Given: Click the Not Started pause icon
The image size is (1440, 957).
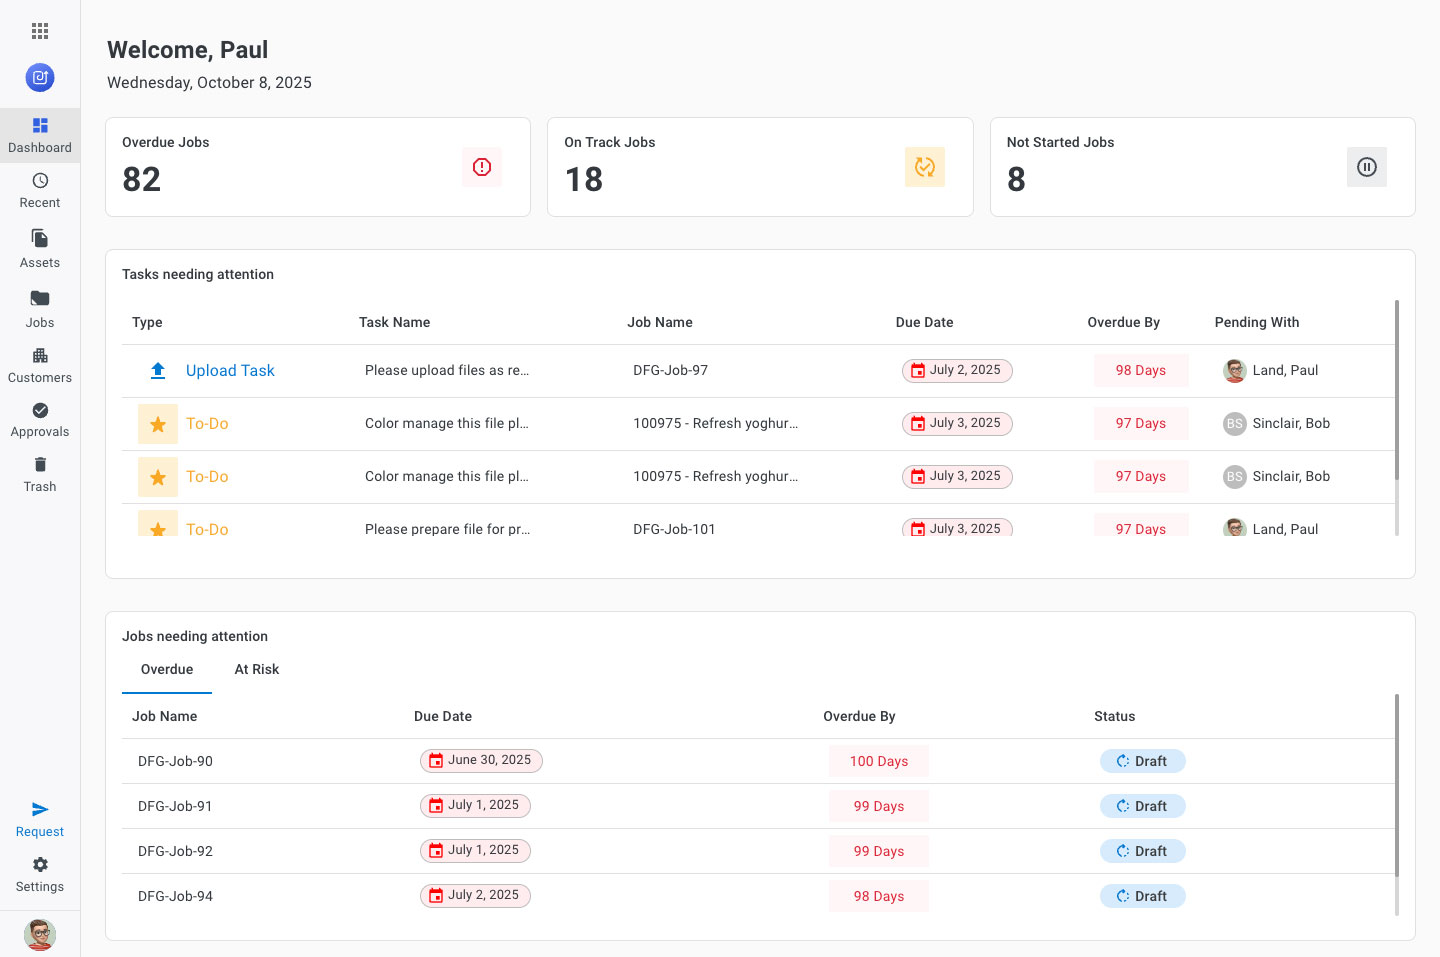Looking at the screenshot, I should pos(1366,167).
